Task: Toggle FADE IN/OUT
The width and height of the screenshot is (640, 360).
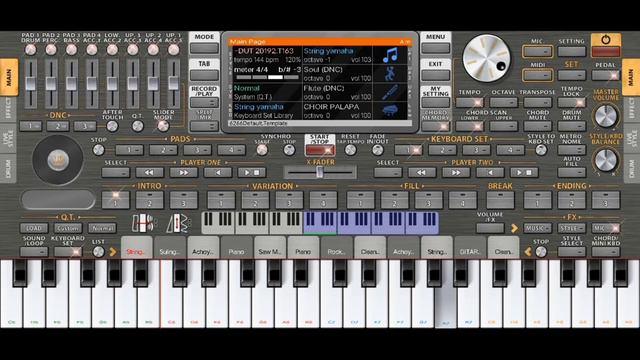Action: pyautogui.click(x=378, y=150)
